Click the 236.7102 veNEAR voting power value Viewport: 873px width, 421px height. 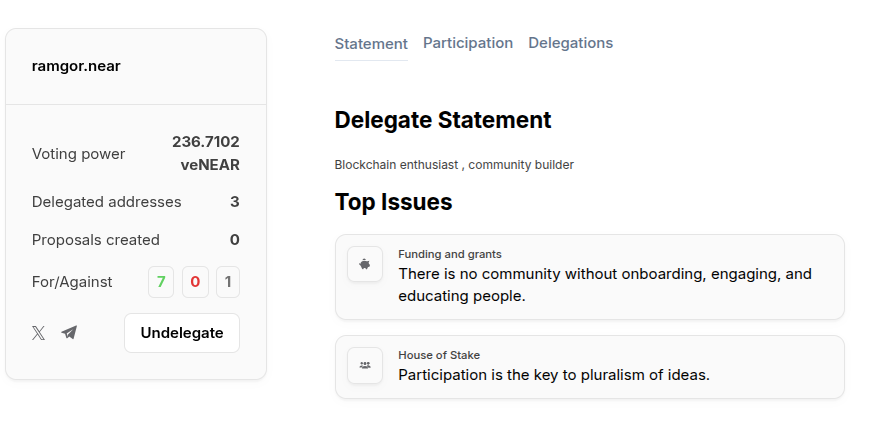(x=205, y=153)
